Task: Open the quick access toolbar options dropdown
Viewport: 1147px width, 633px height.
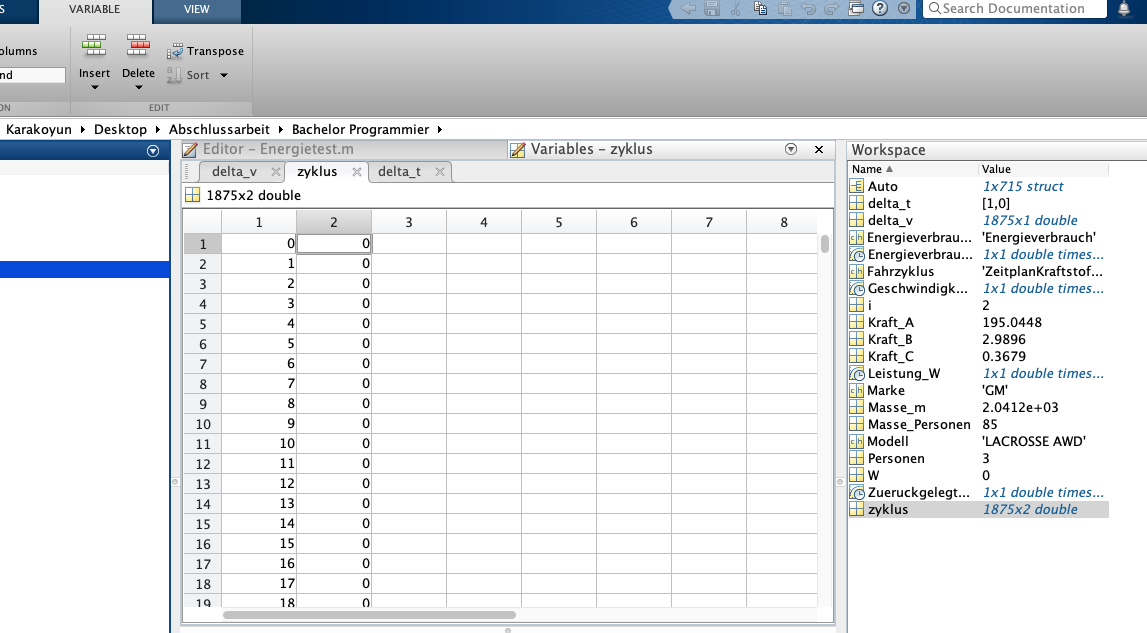Action: pyautogui.click(x=904, y=9)
